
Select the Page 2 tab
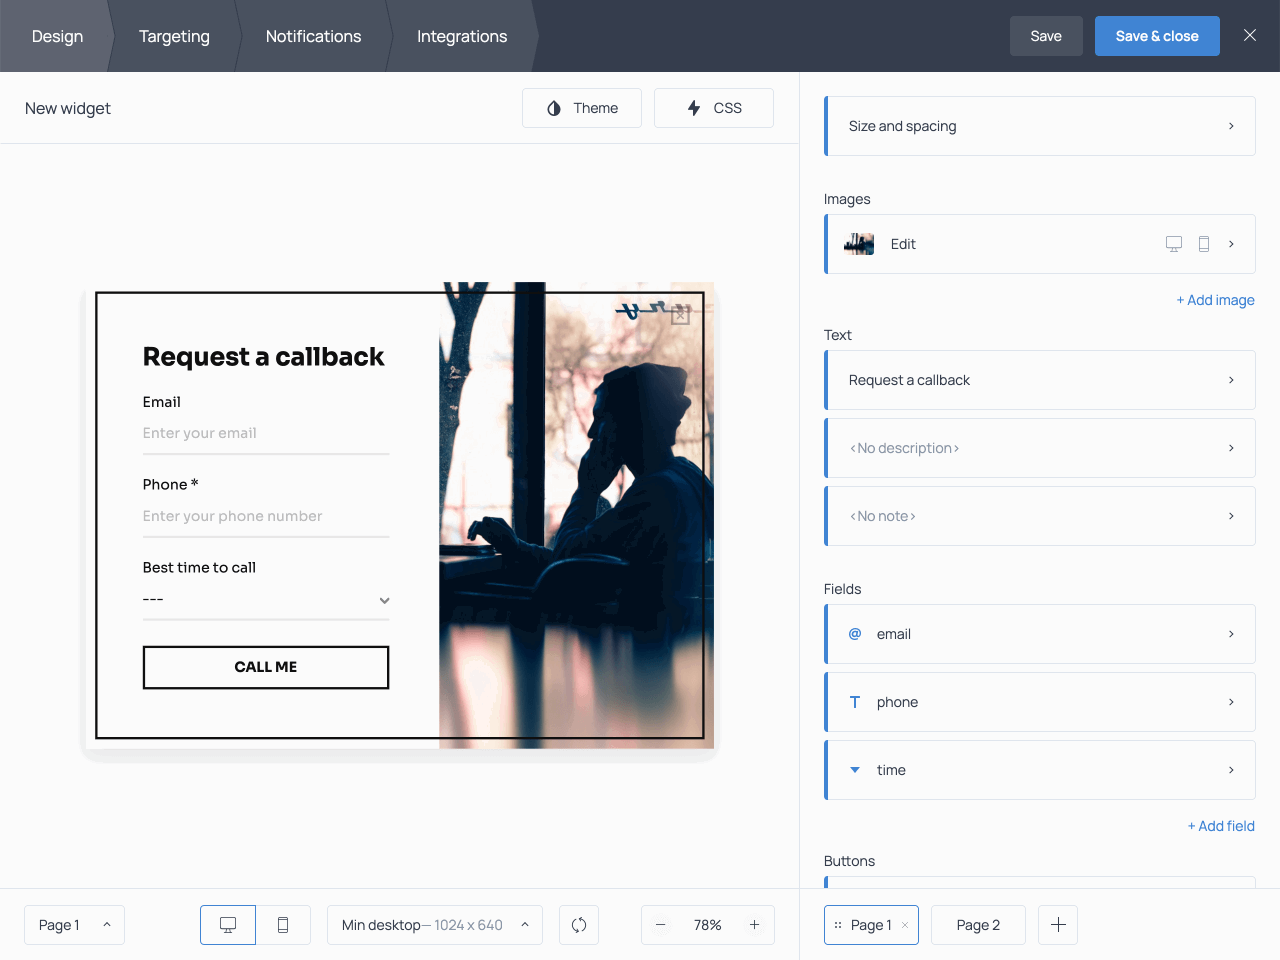978,925
